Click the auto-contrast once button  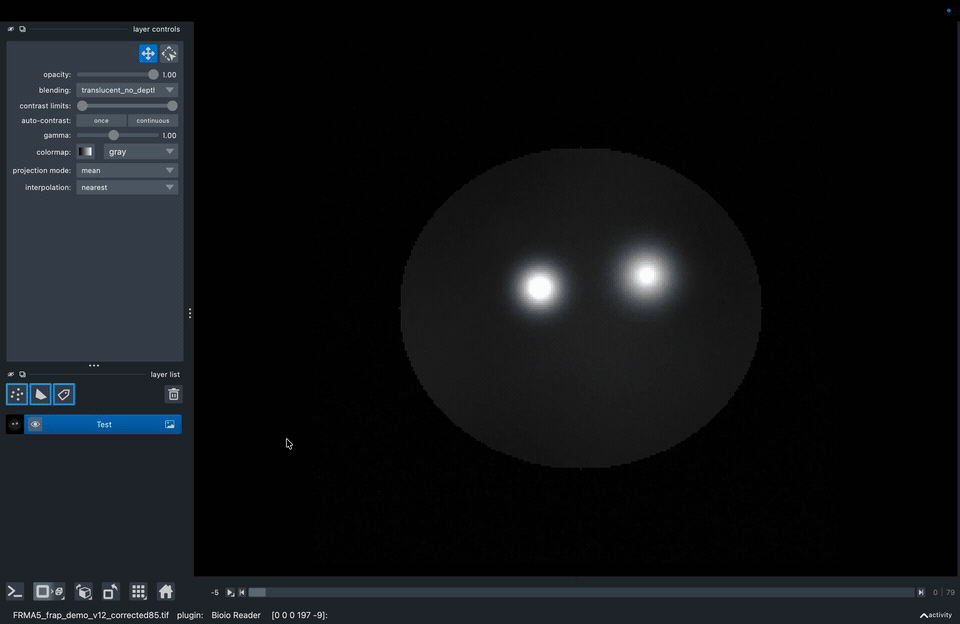(101, 121)
